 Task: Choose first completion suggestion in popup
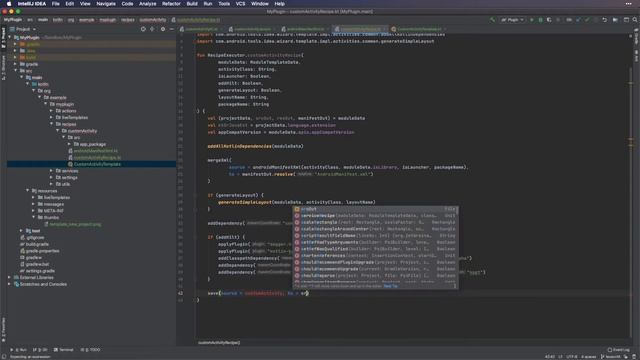pos(376,209)
